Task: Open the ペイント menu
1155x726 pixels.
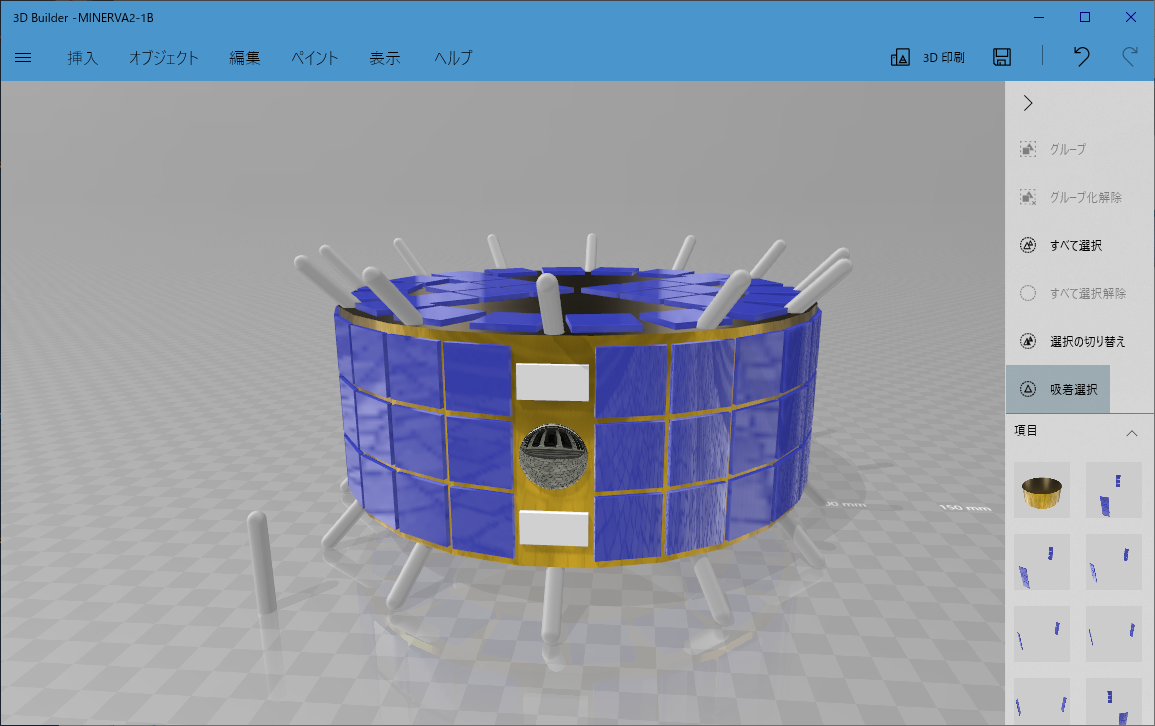Action: point(315,57)
